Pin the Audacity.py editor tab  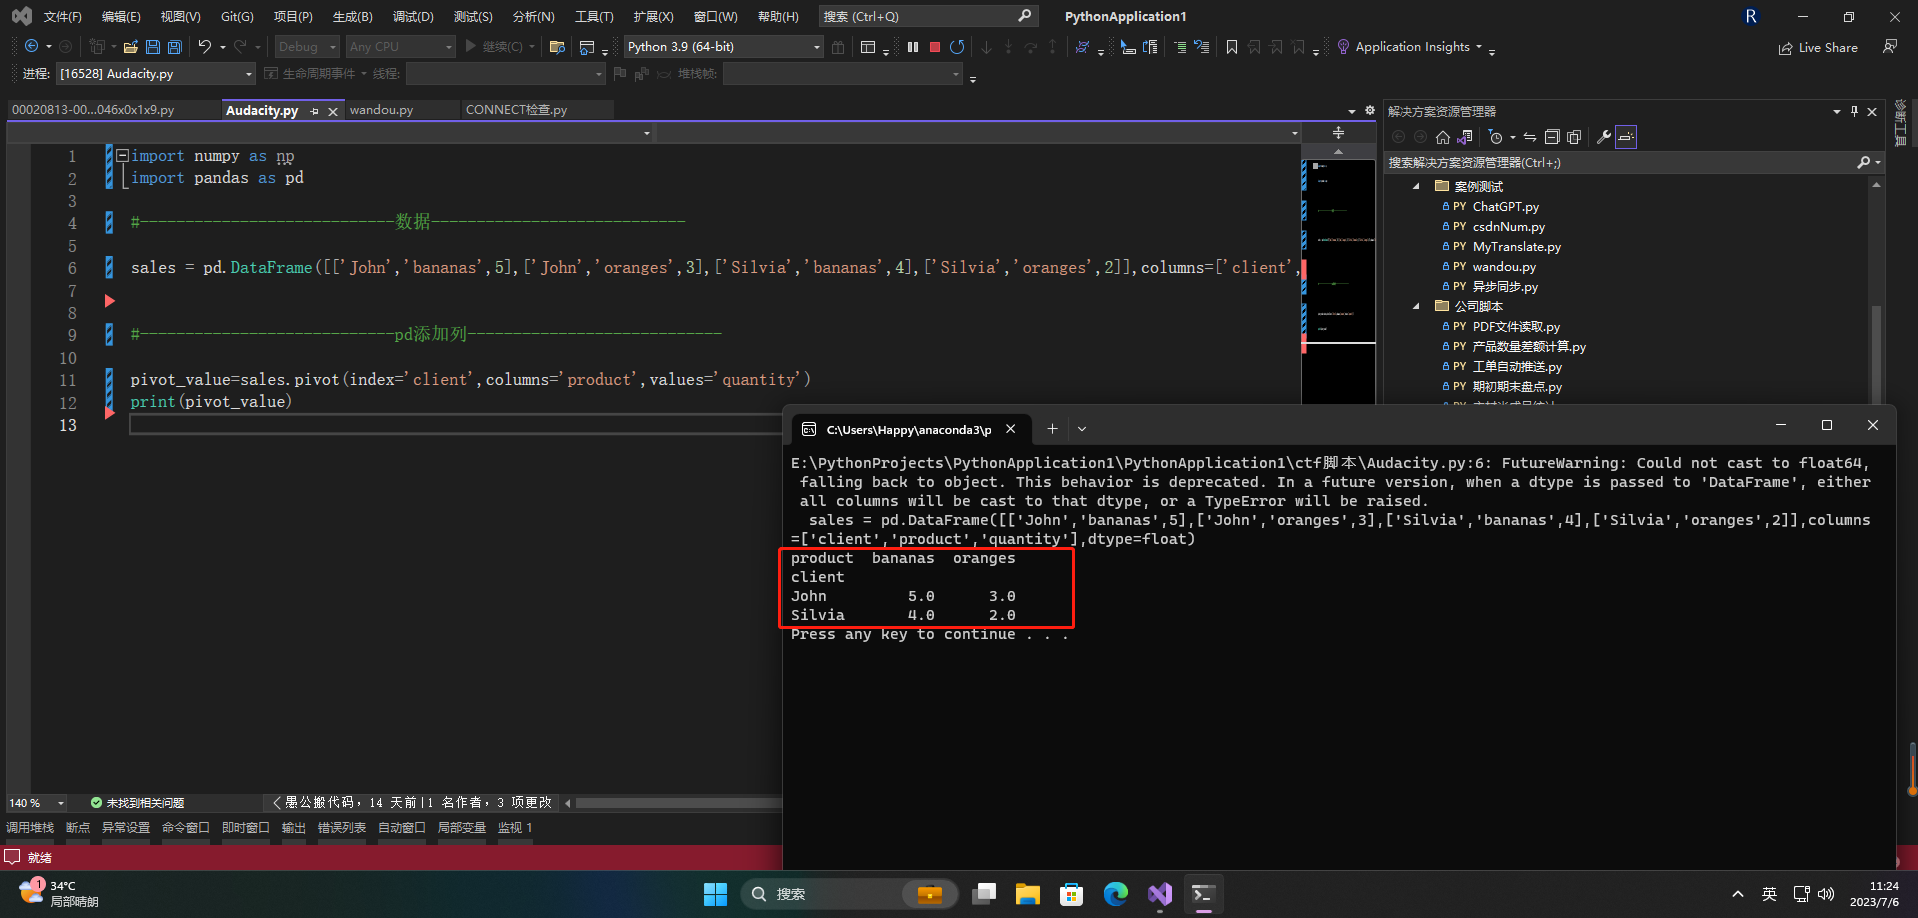(x=315, y=111)
